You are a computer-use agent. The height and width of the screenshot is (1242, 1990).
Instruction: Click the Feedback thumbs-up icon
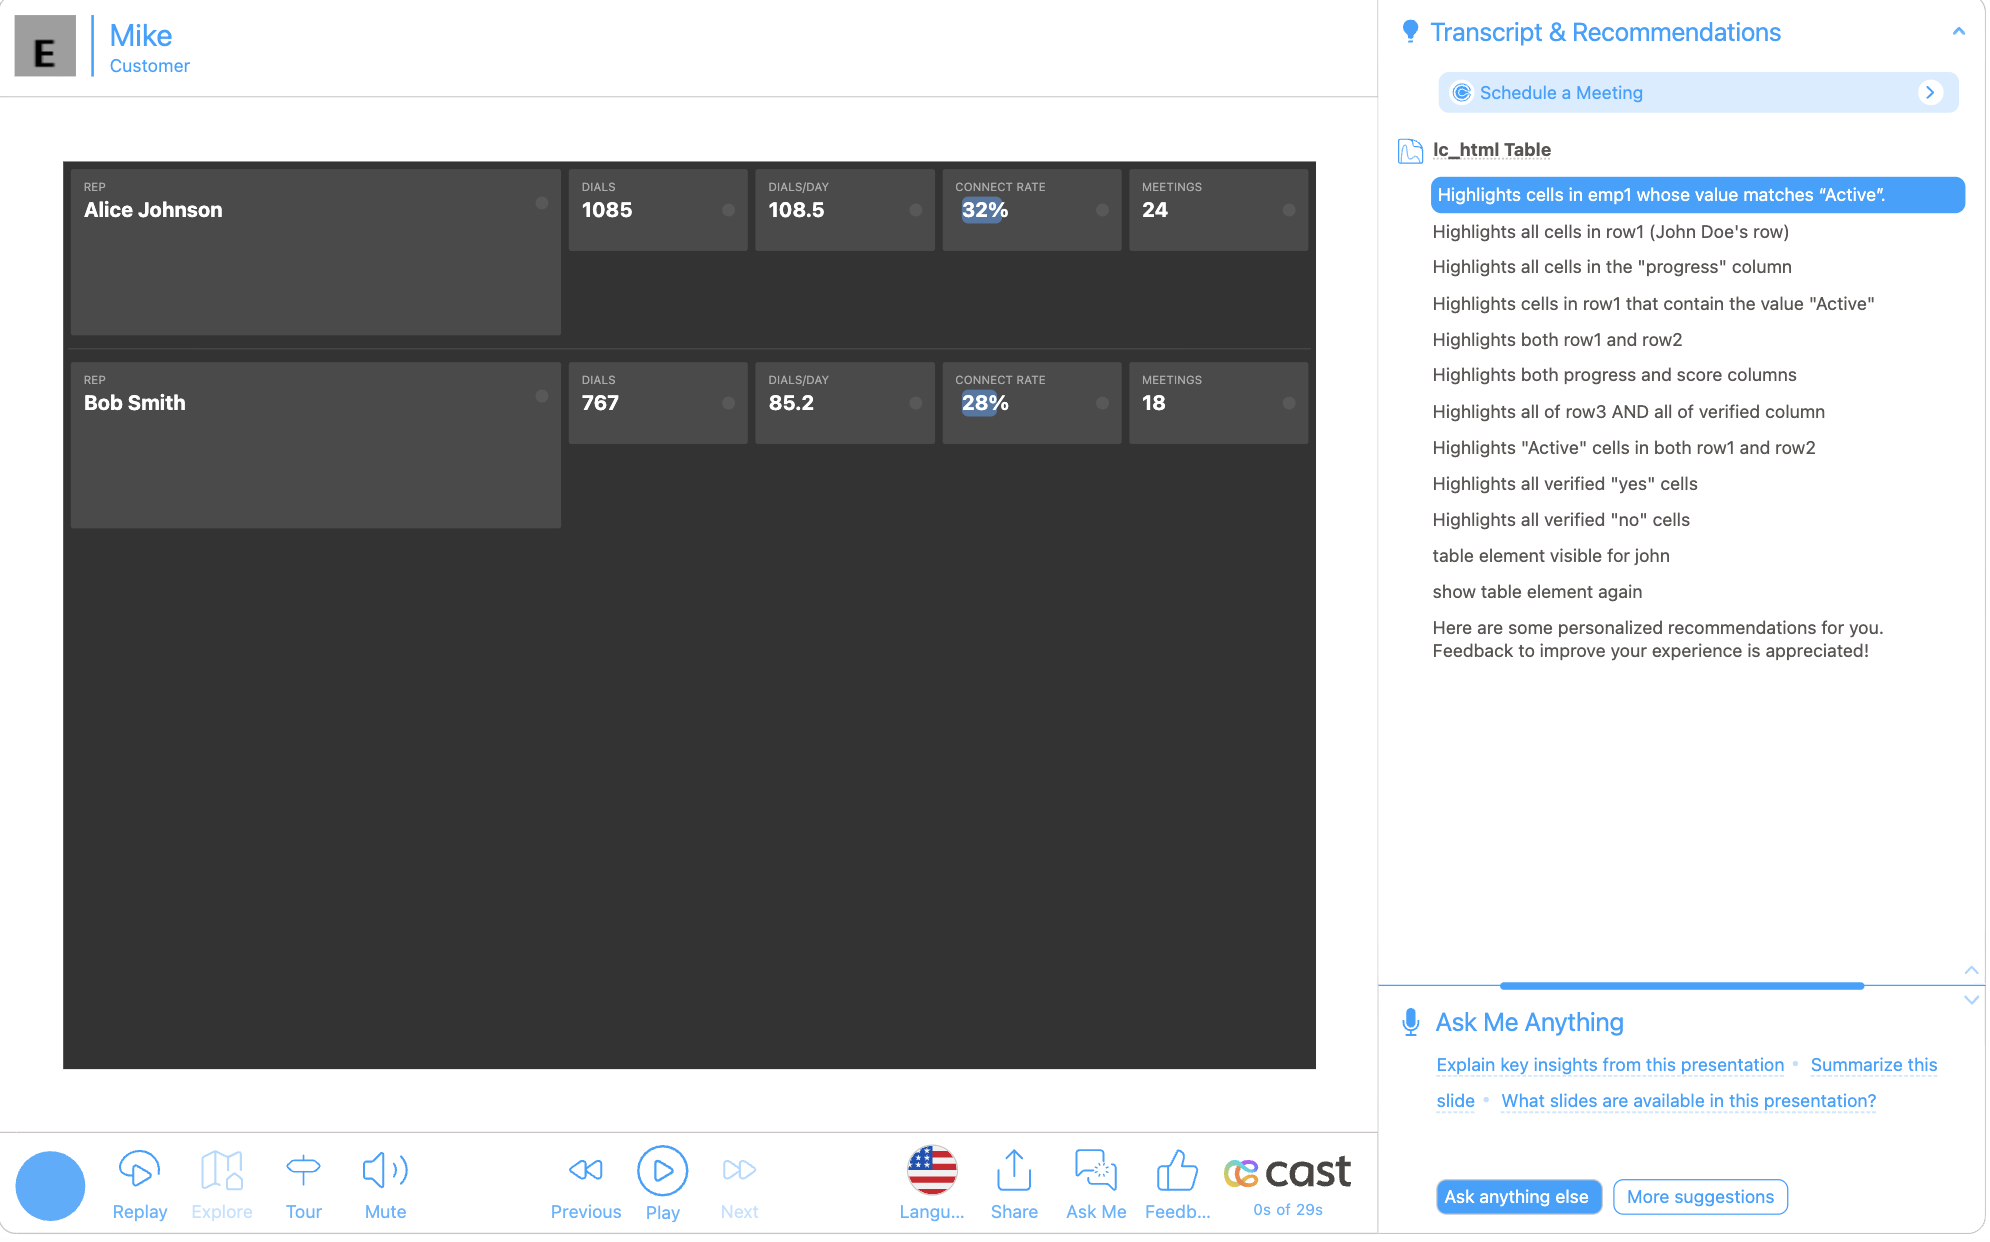1177,1170
